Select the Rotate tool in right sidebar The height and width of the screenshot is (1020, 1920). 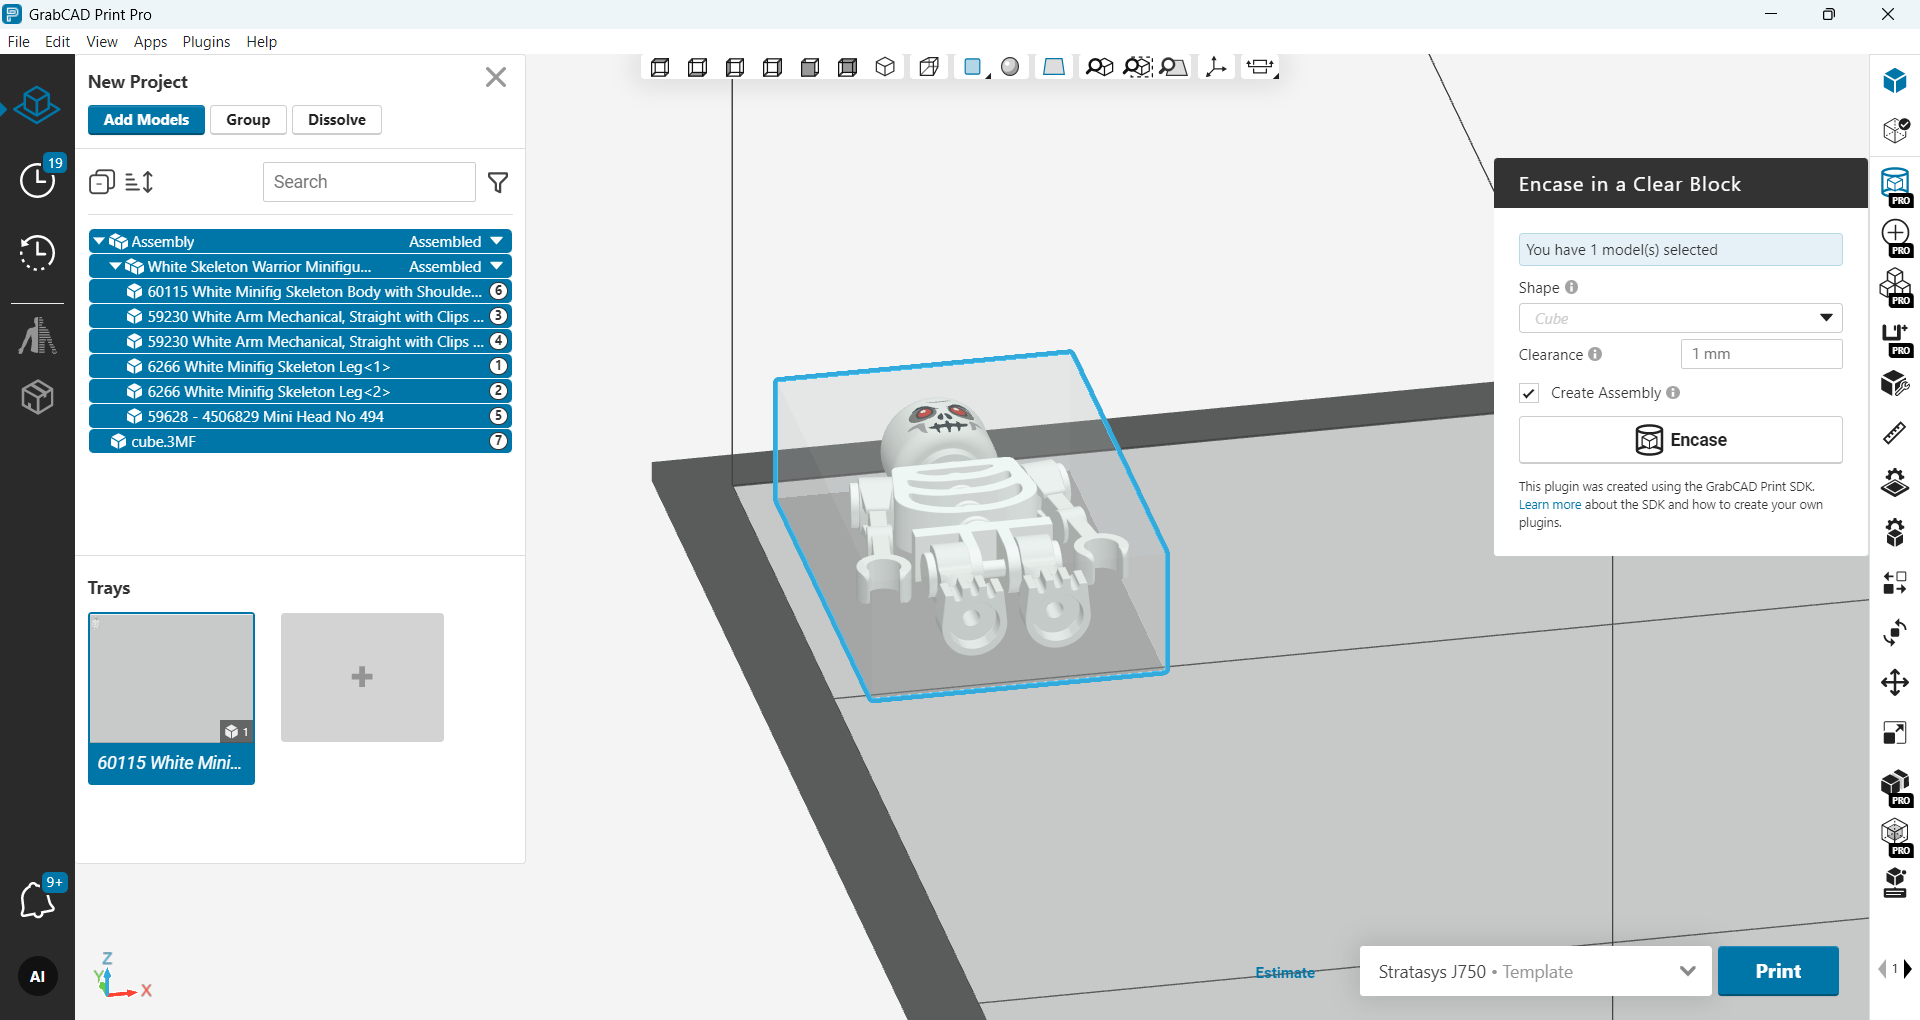click(1894, 633)
